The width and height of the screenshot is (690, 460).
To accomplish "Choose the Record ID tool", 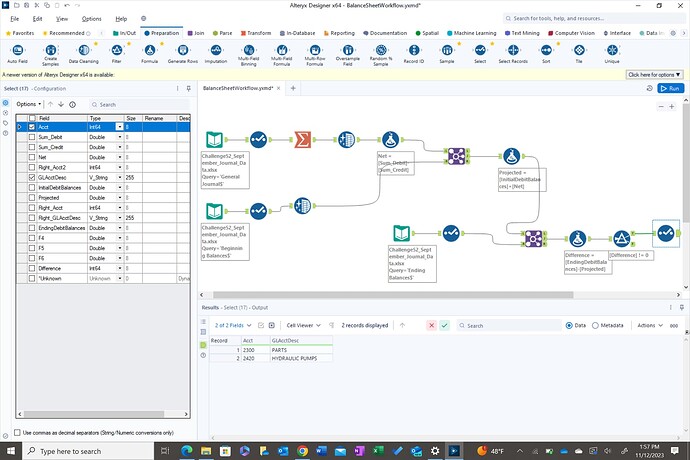I will coord(414,50).
